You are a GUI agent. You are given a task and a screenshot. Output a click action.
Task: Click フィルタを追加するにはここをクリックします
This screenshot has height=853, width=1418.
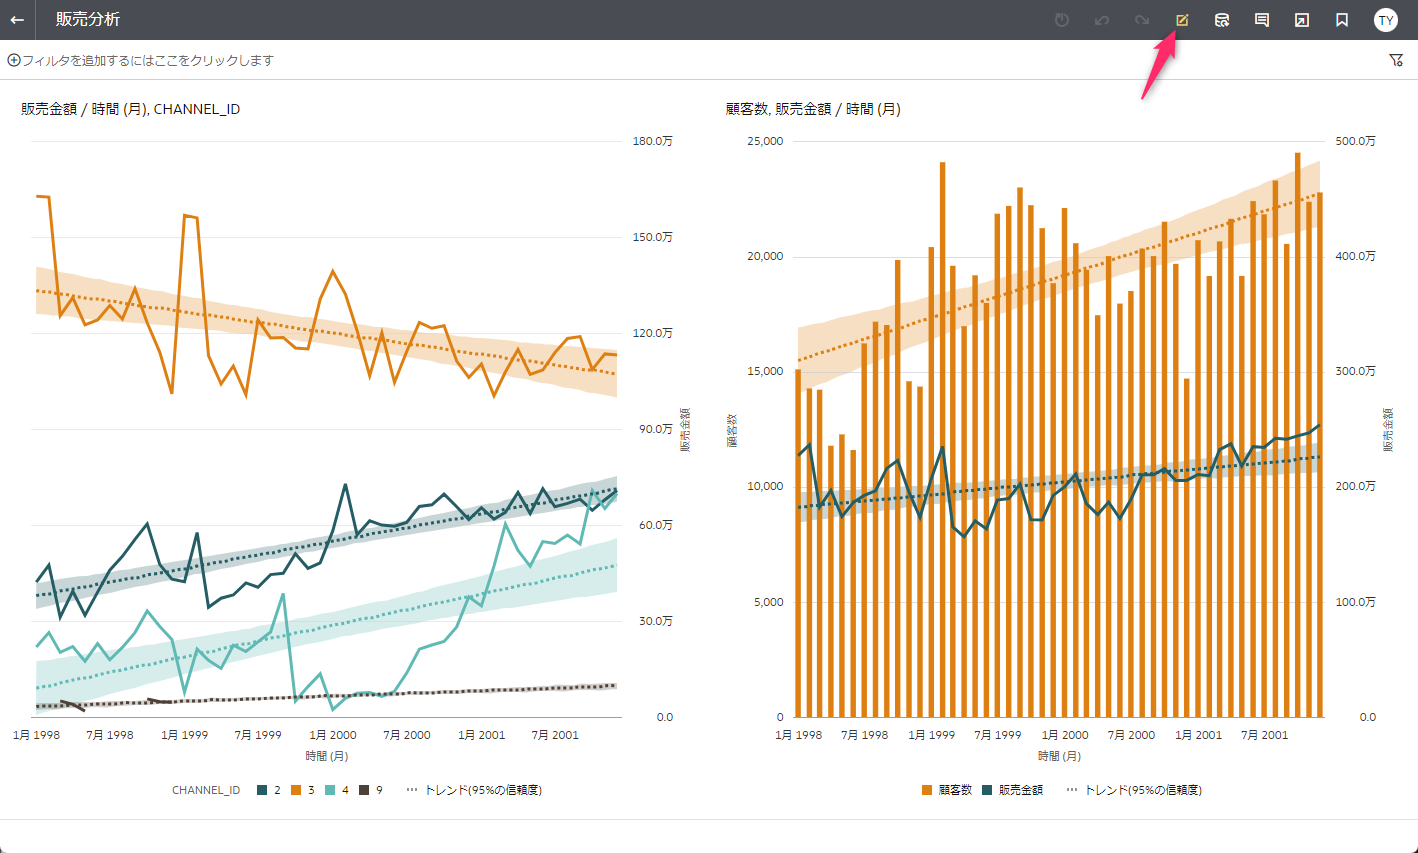[x=140, y=61]
